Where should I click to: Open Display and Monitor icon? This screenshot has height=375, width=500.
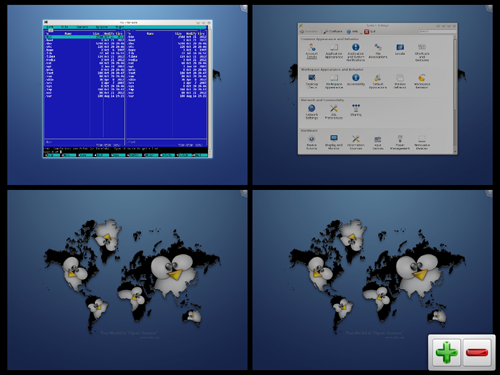click(334, 142)
